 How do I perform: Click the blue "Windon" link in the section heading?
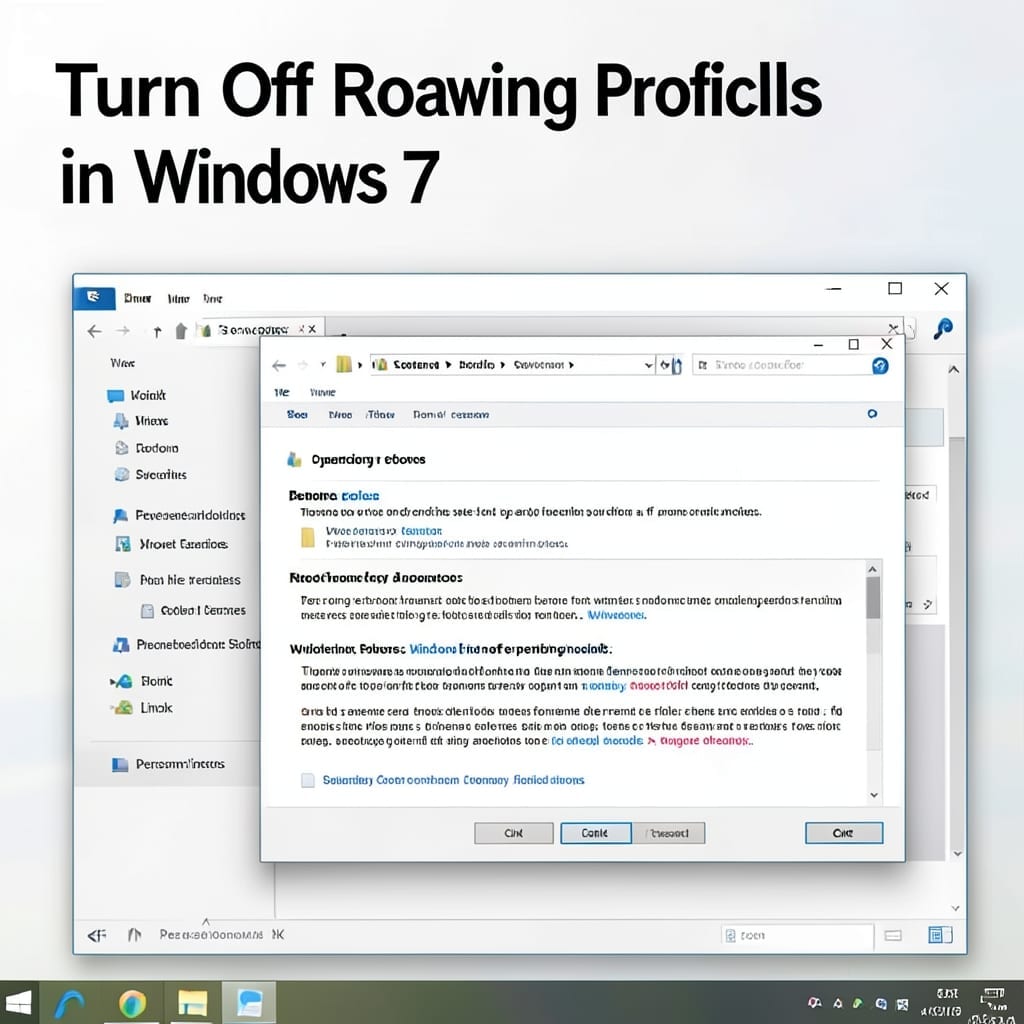[432, 649]
